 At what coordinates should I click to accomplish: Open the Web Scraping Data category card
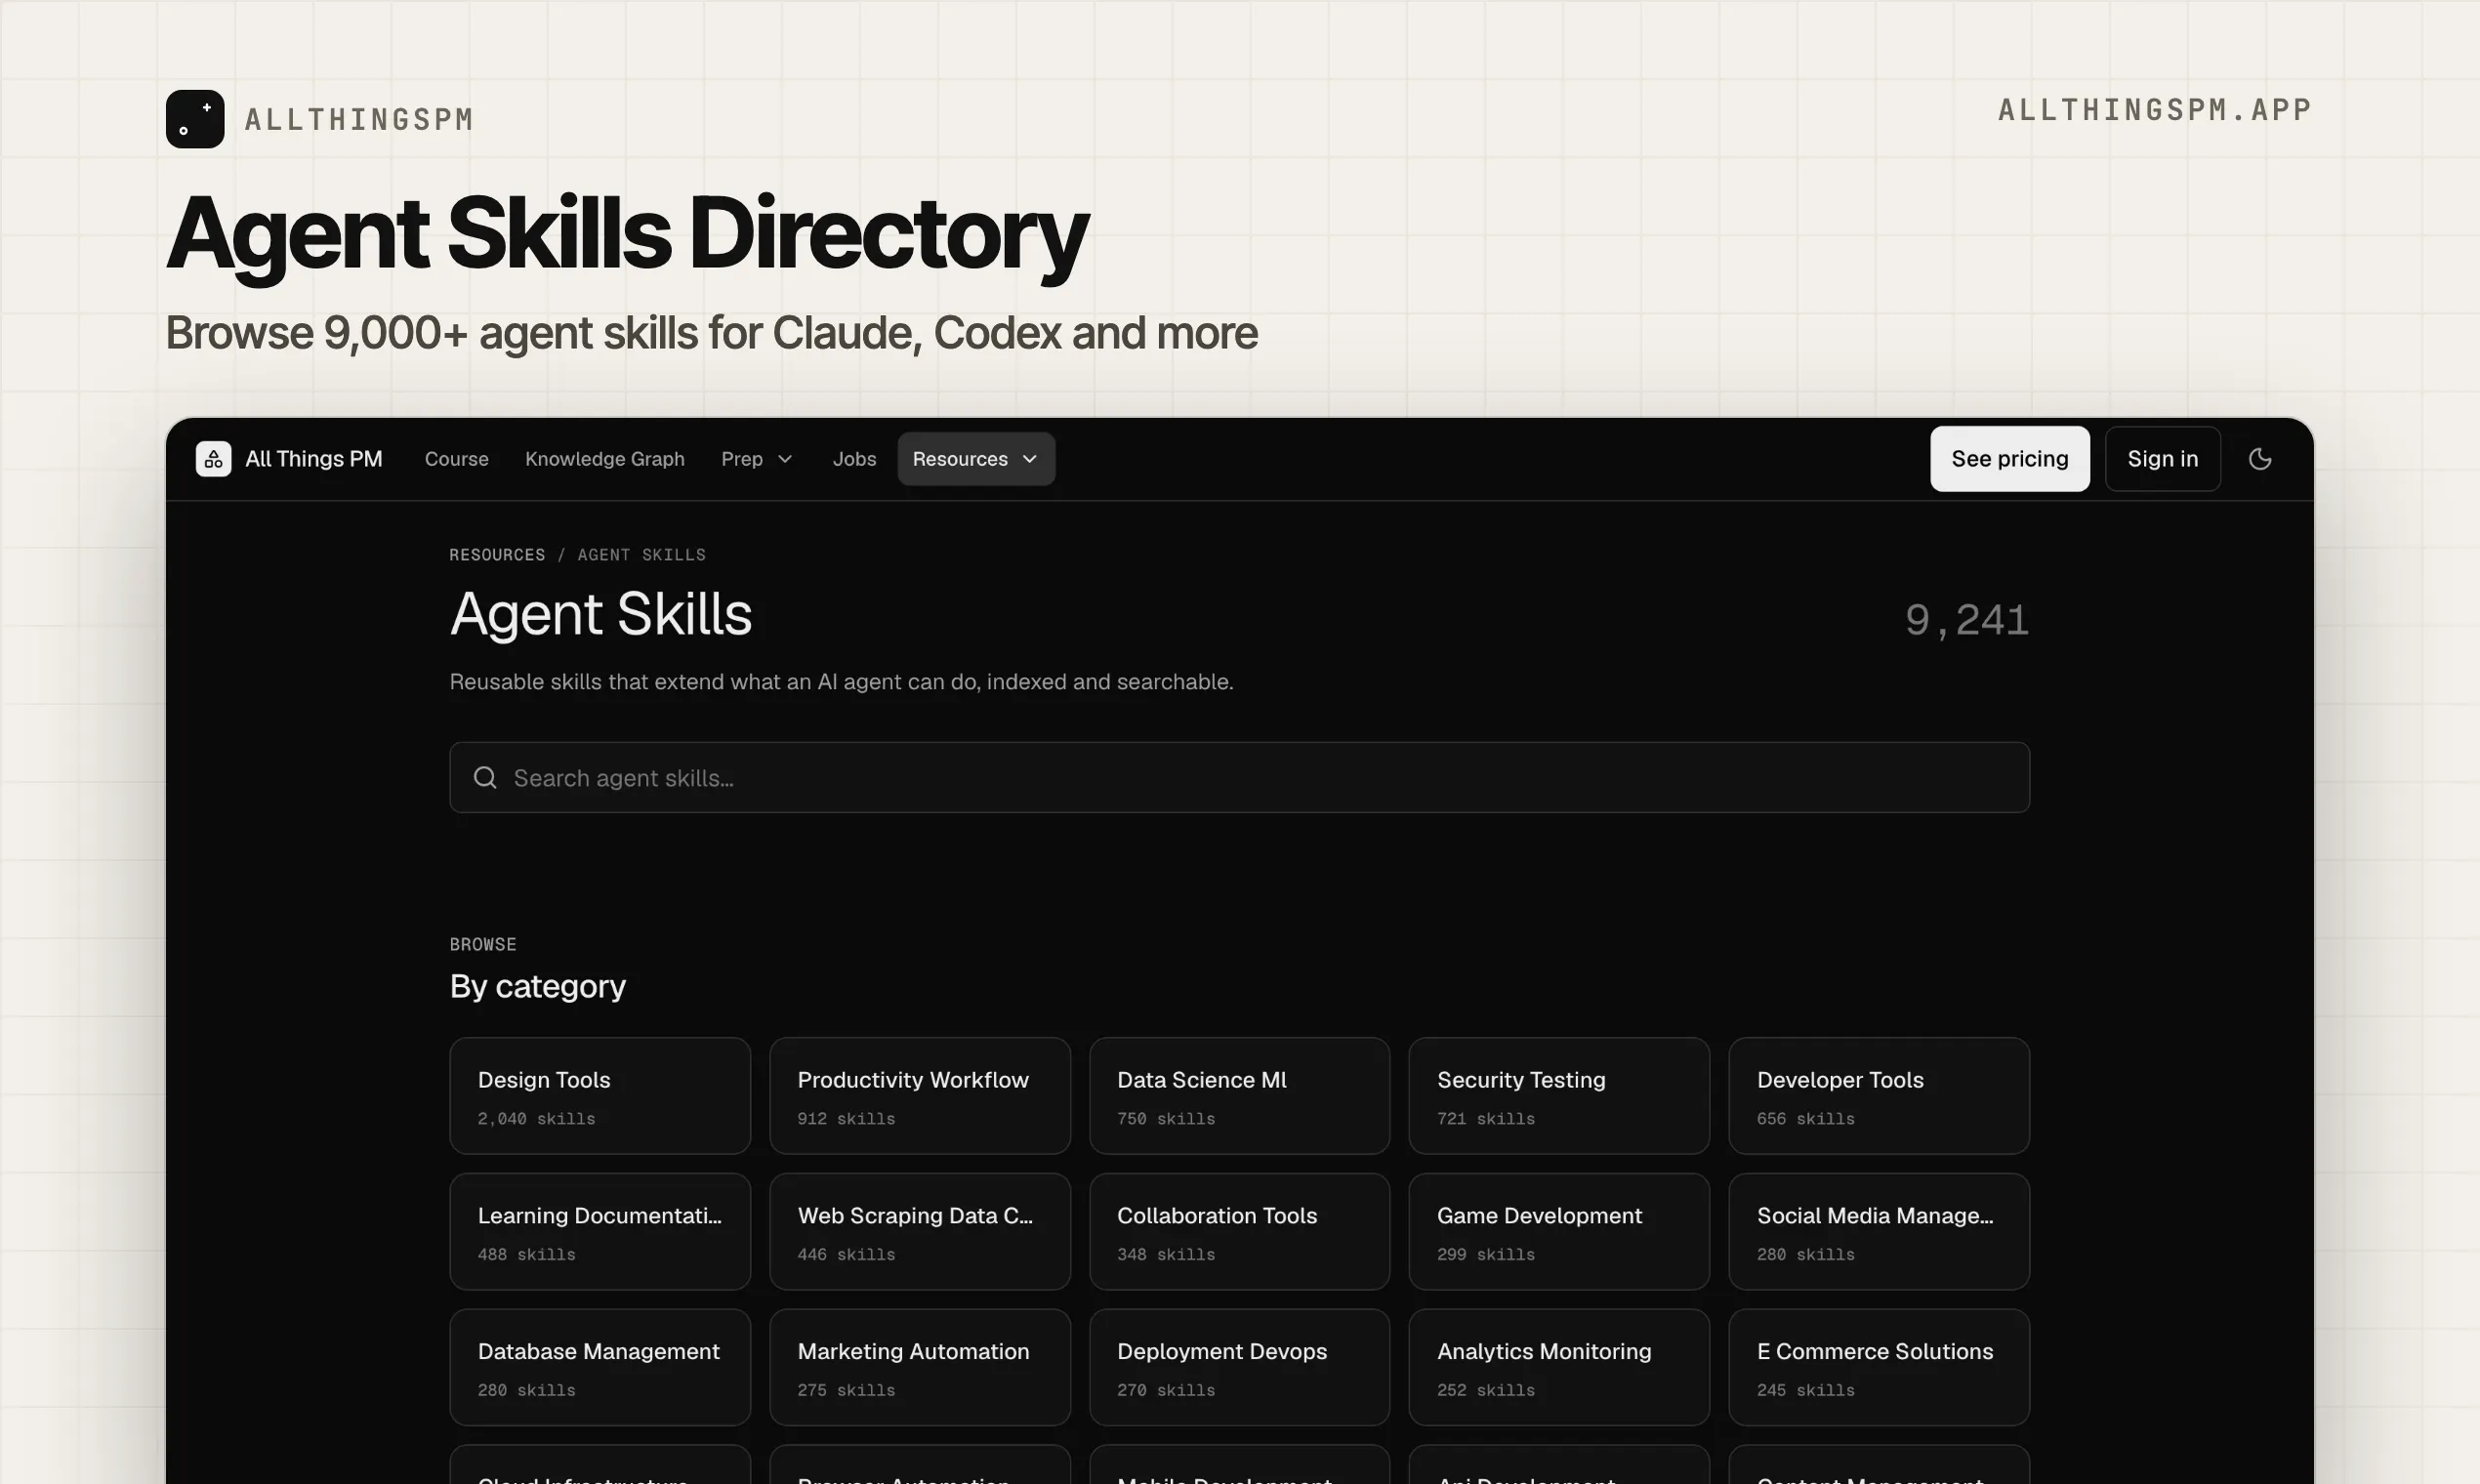920,1232
